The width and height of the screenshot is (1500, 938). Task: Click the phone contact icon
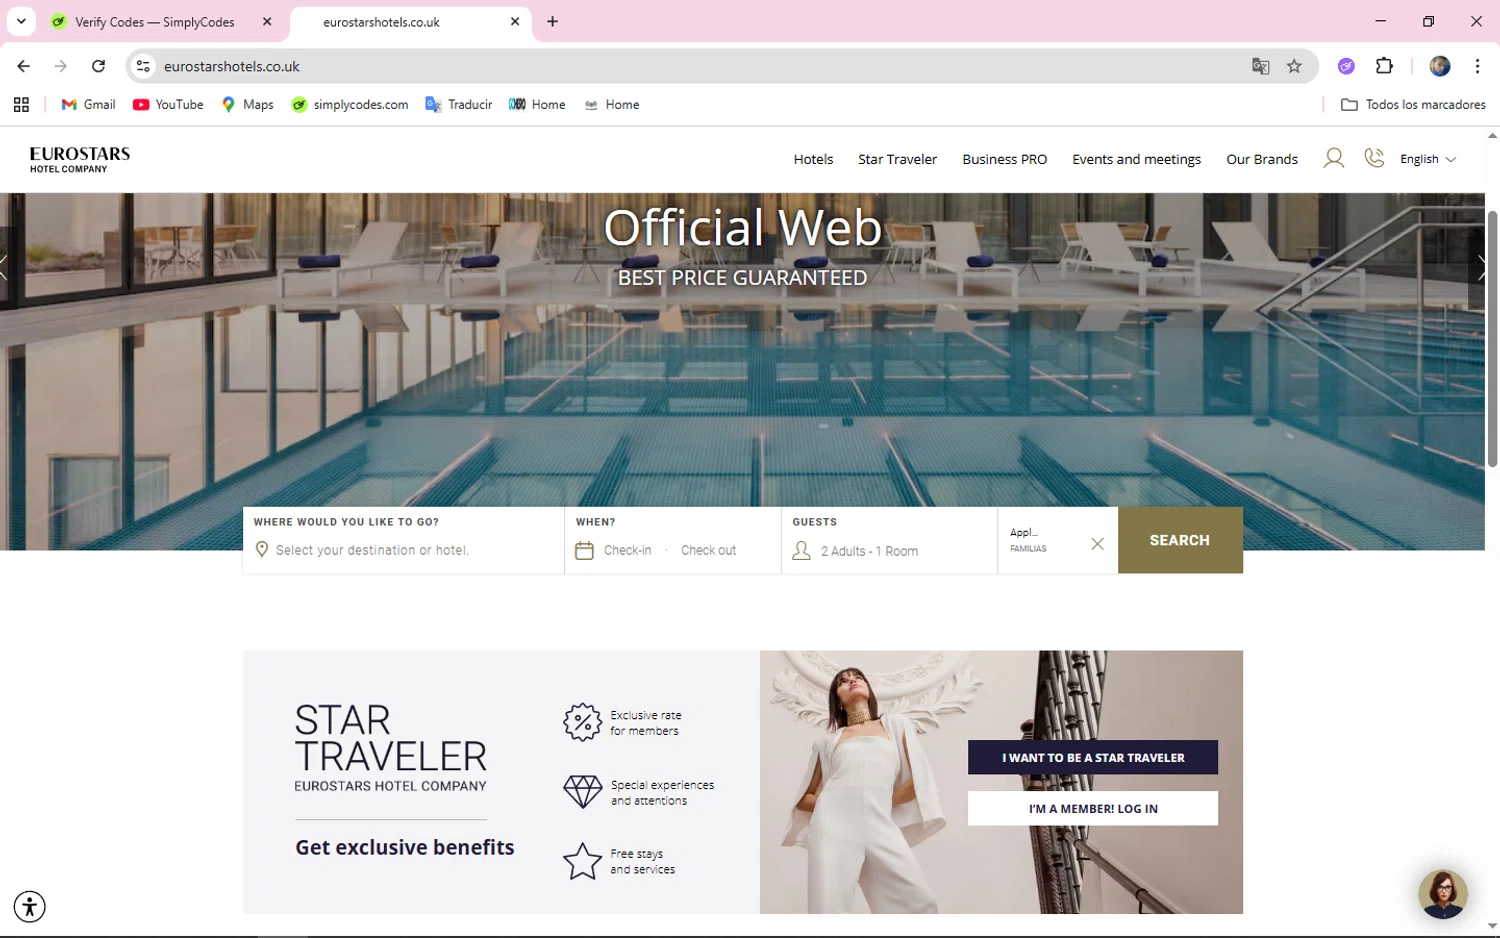1374,158
